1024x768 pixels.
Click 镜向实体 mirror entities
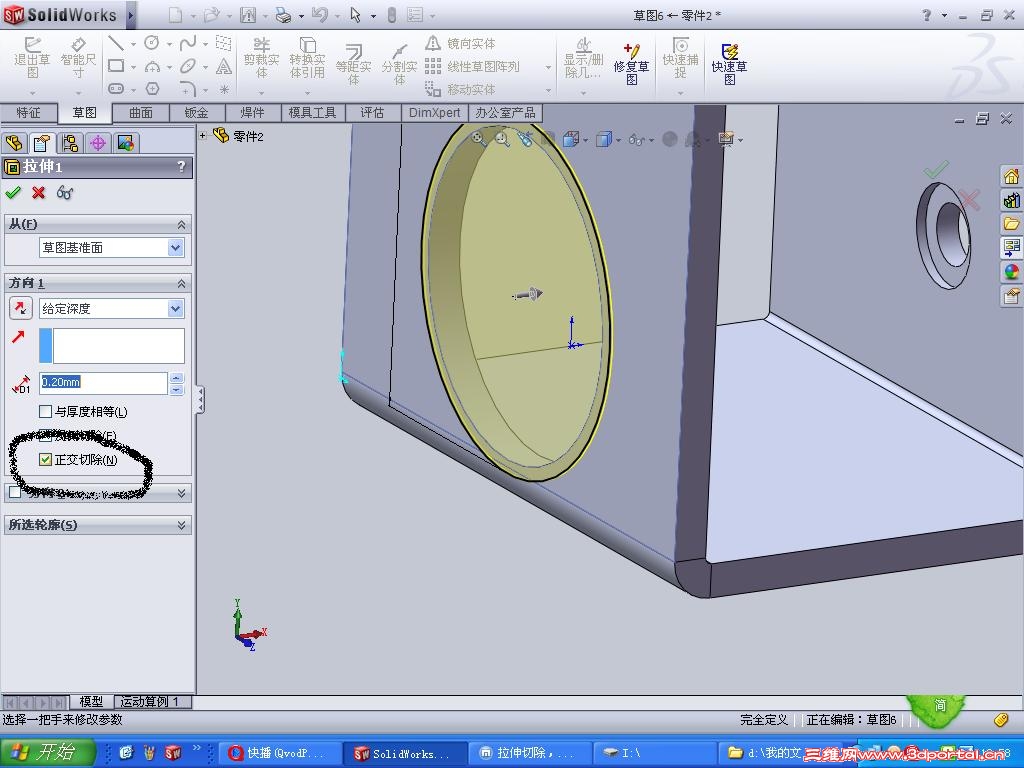(460, 44)
